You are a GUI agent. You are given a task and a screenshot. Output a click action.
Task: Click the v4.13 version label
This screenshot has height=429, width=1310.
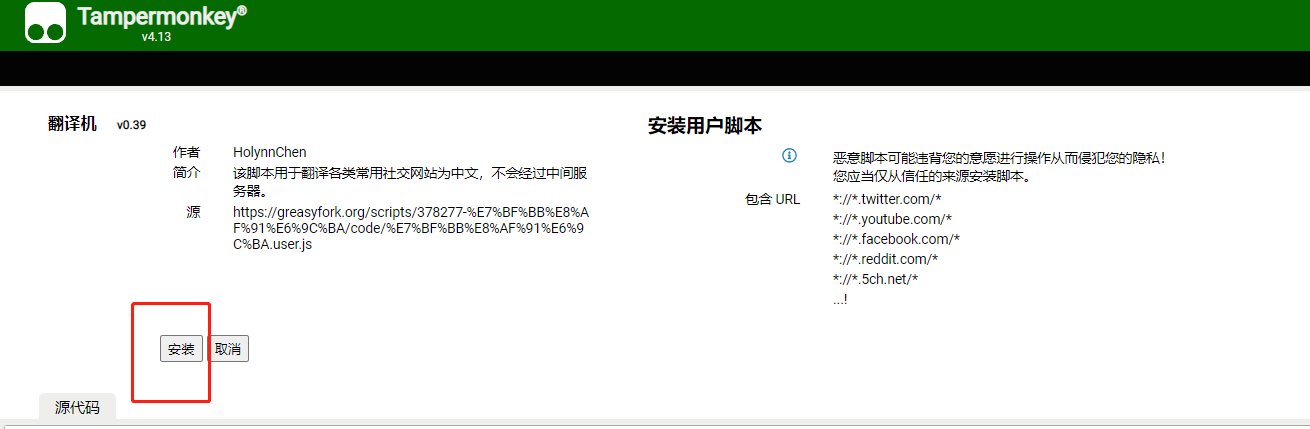coord(156,37)
